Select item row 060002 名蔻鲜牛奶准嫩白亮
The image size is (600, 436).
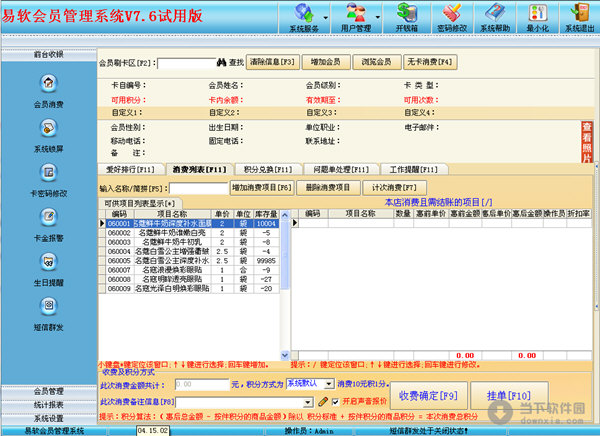(189, 233)
